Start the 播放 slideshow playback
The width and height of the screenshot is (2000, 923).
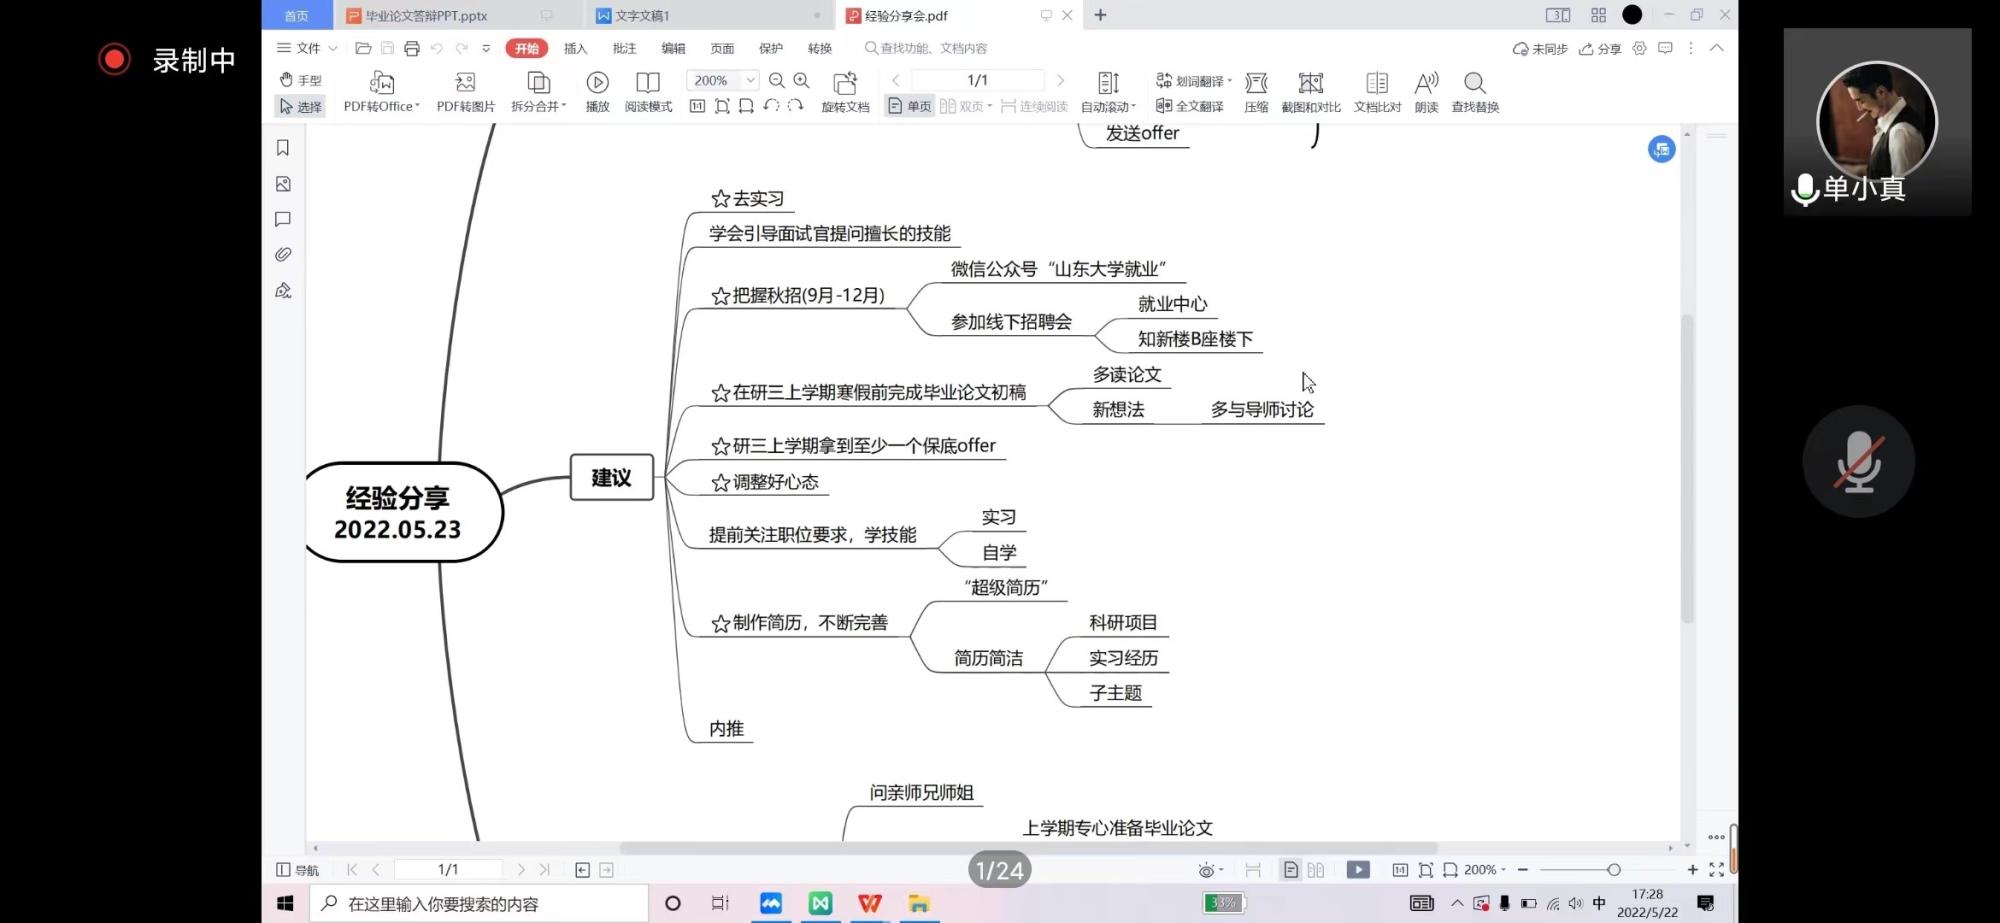(x=597, y=83)
